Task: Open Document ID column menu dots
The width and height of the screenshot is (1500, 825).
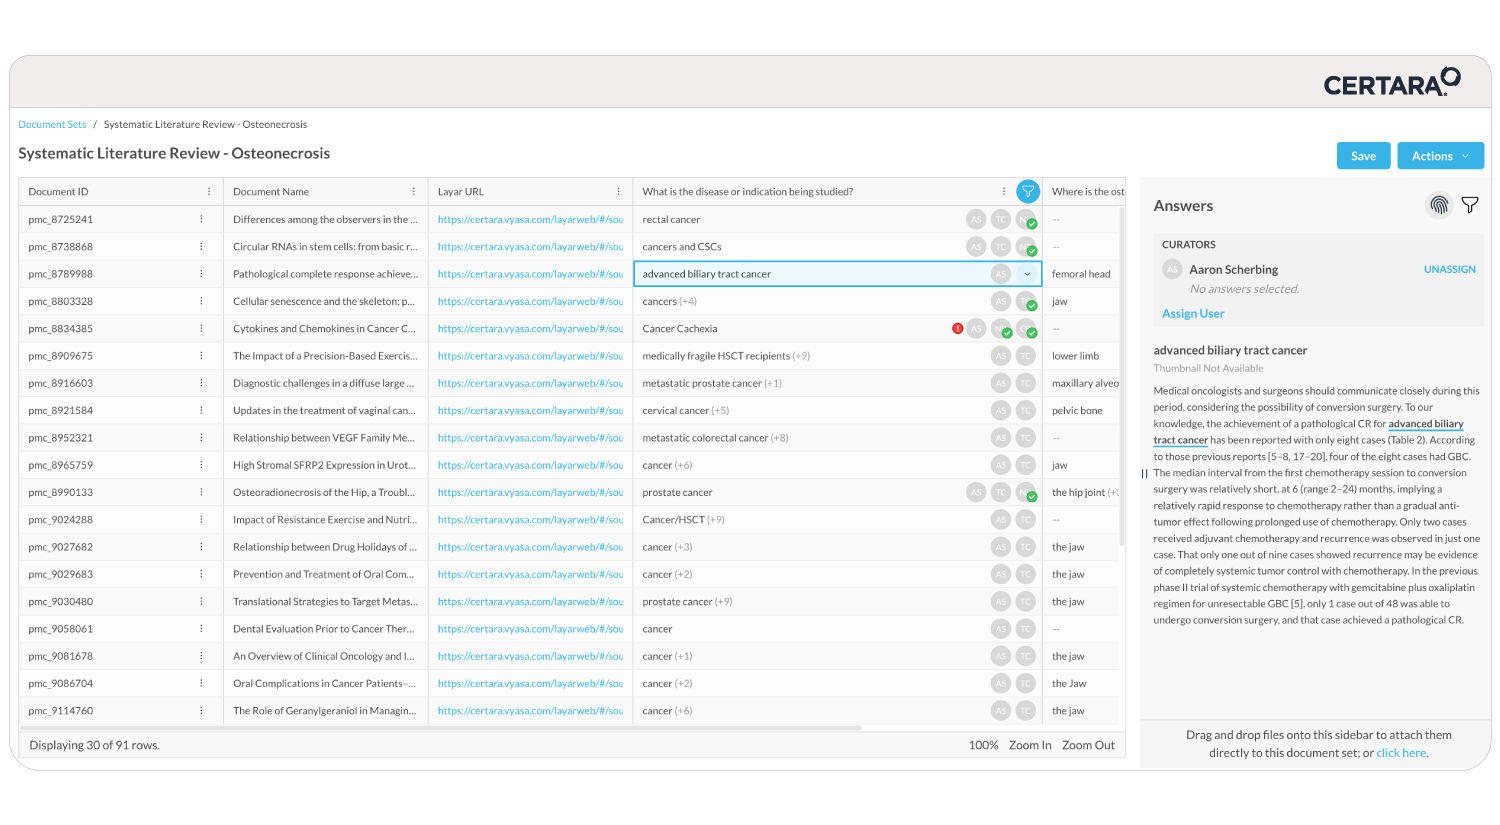Action: (209, 191)
